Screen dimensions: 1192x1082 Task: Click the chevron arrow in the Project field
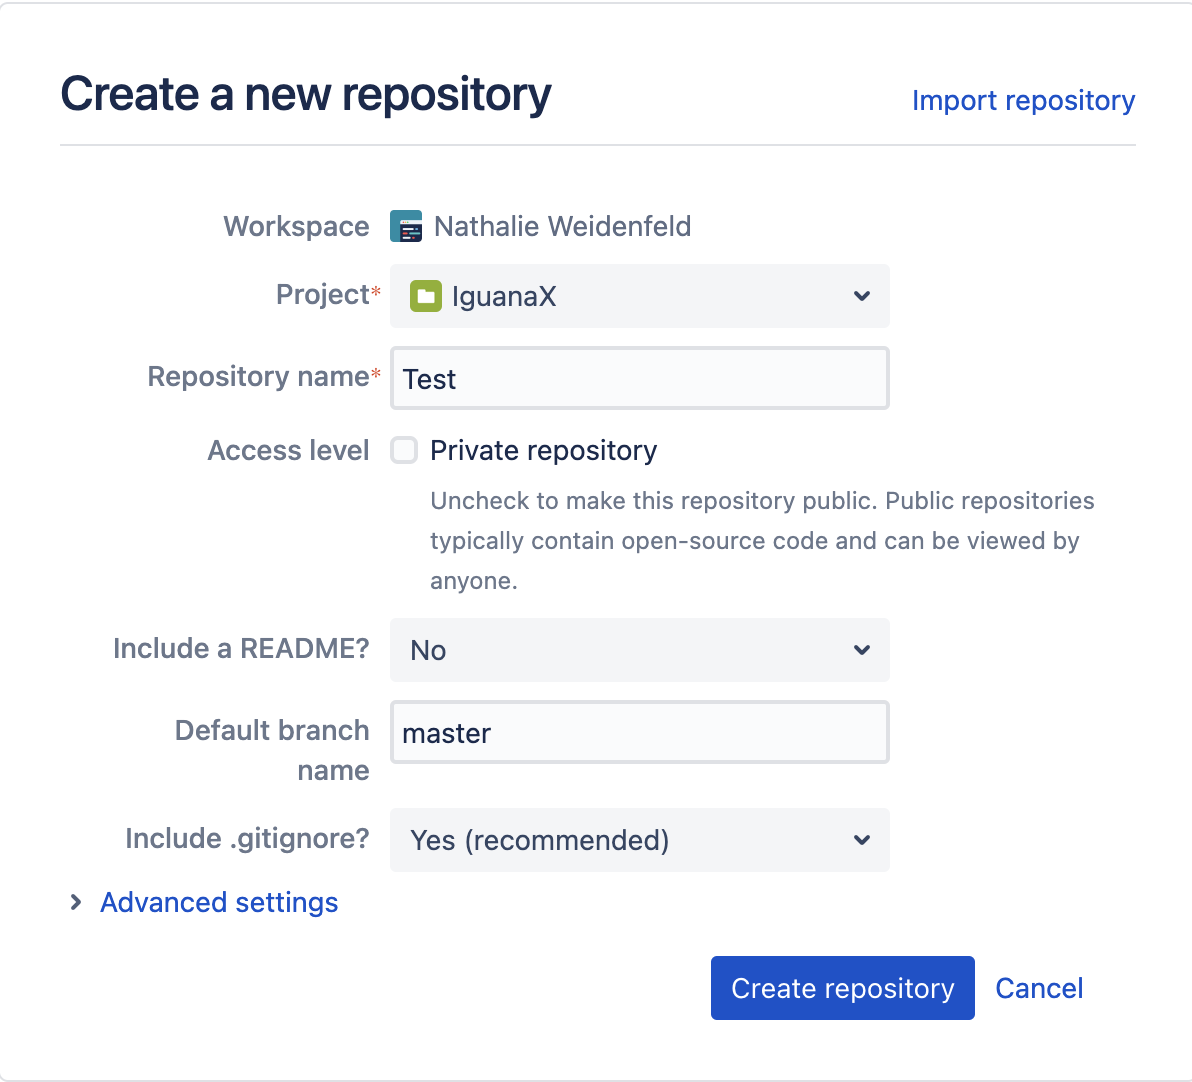(861, 296)
